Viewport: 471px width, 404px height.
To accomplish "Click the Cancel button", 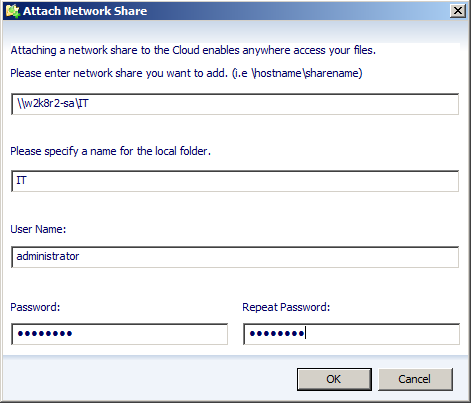I will click(415, 379).
